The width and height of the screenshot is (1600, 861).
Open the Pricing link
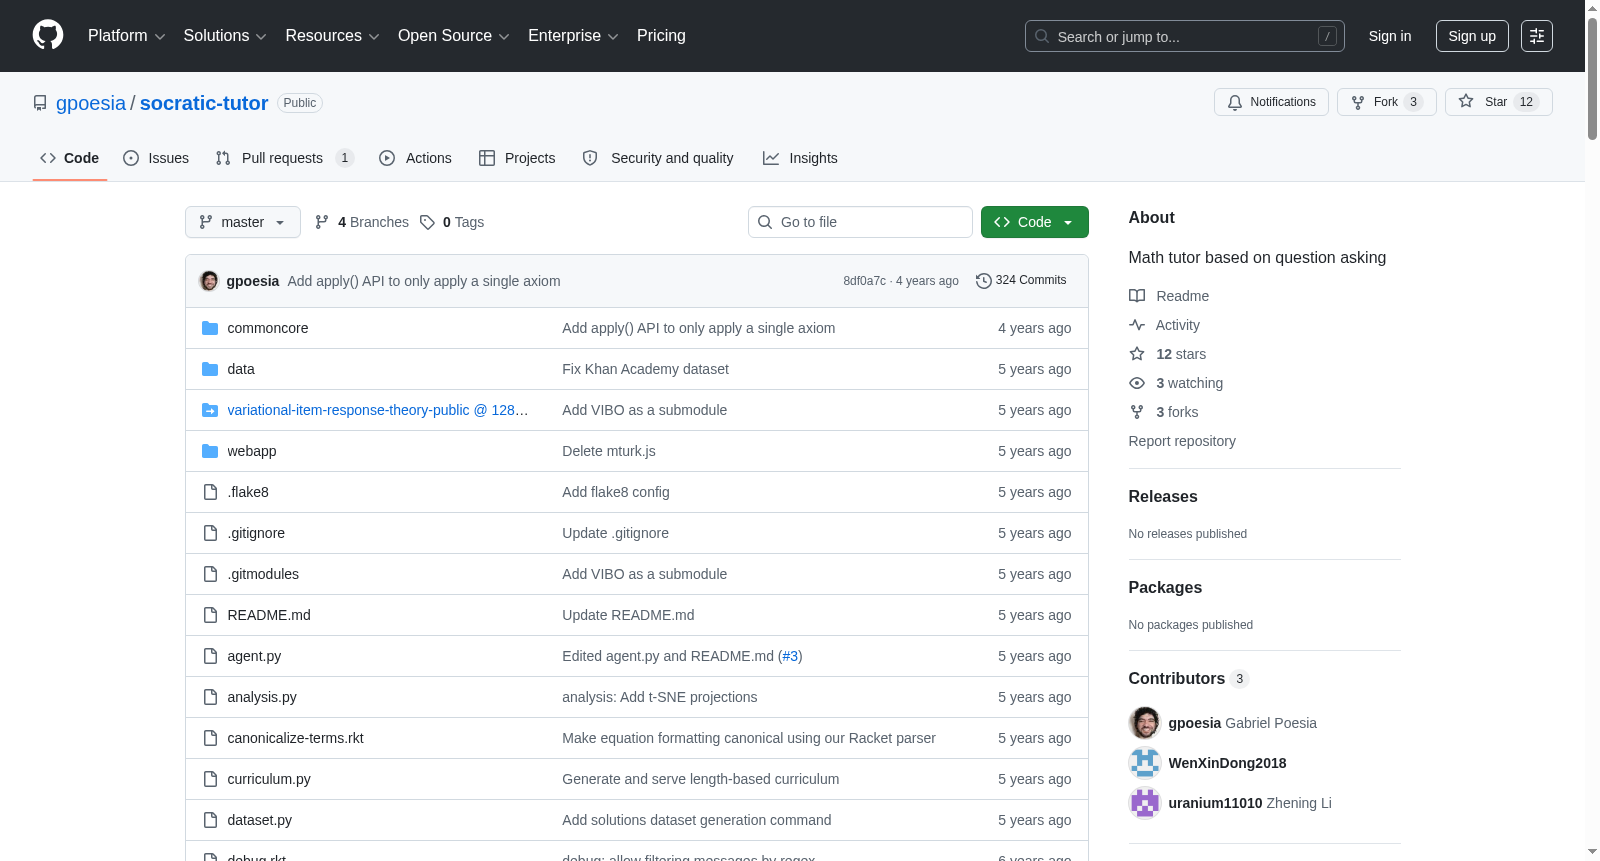pos(661,36)
